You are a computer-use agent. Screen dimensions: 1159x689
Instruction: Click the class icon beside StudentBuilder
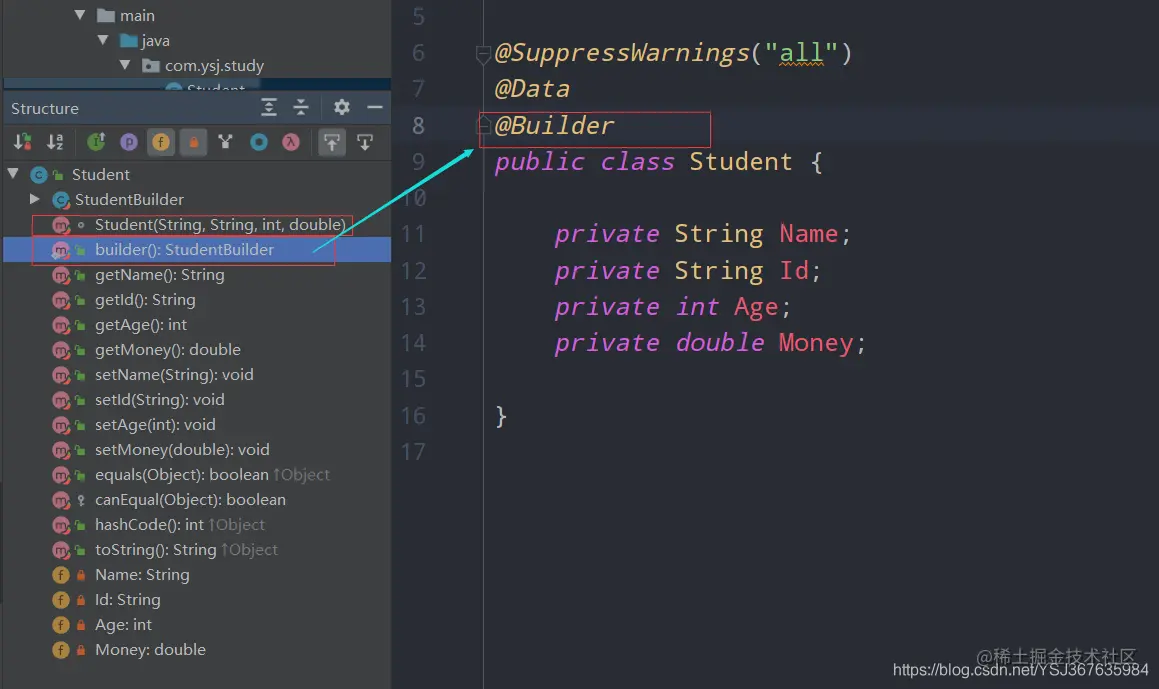61,200
